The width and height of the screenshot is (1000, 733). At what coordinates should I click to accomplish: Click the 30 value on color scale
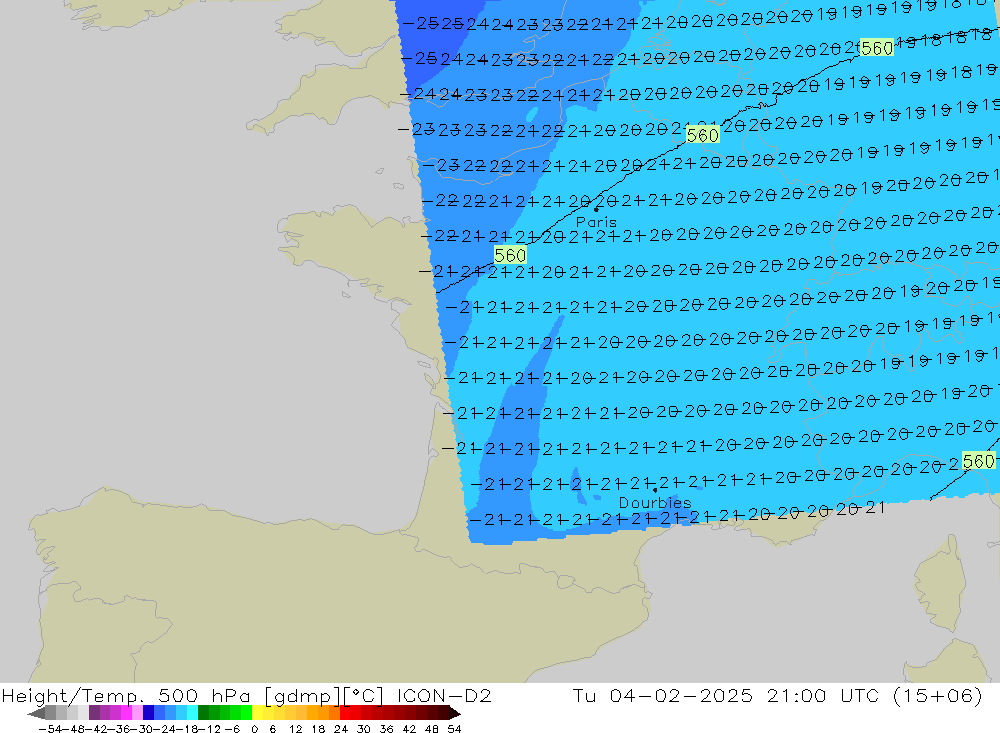[x=364, y=729]
